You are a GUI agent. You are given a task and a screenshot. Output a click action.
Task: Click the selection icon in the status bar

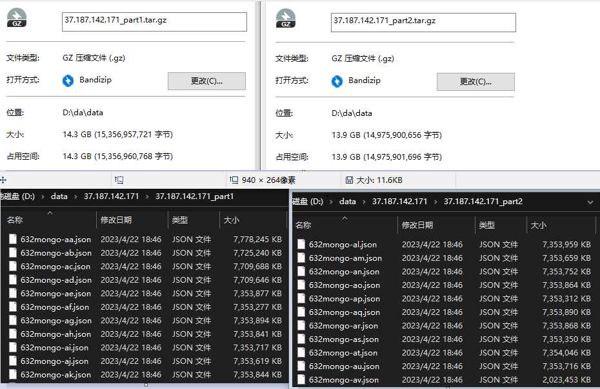(119, 180)
